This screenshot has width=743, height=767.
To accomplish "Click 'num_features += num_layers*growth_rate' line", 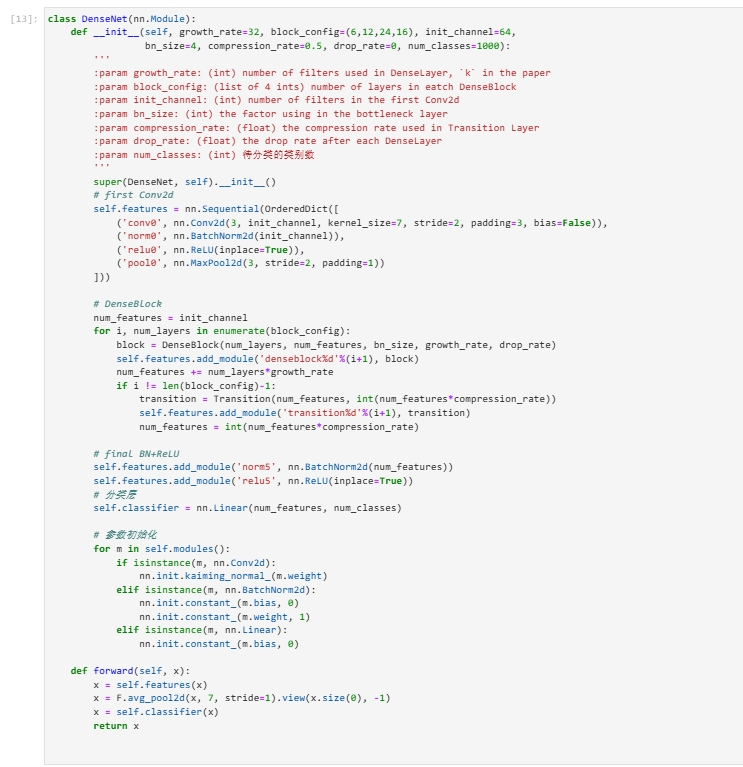I will point(225,372).
